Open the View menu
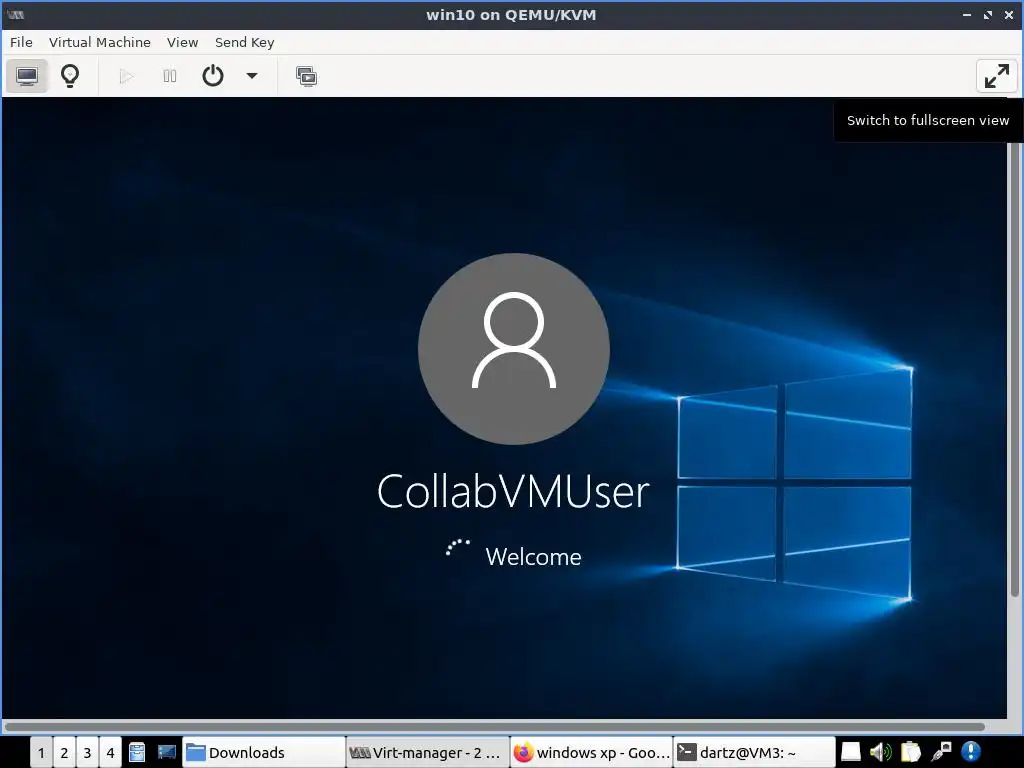Image resolution: width=1024 pixels, height=768 pixels. pyautogui.click(x=182, y=42)
